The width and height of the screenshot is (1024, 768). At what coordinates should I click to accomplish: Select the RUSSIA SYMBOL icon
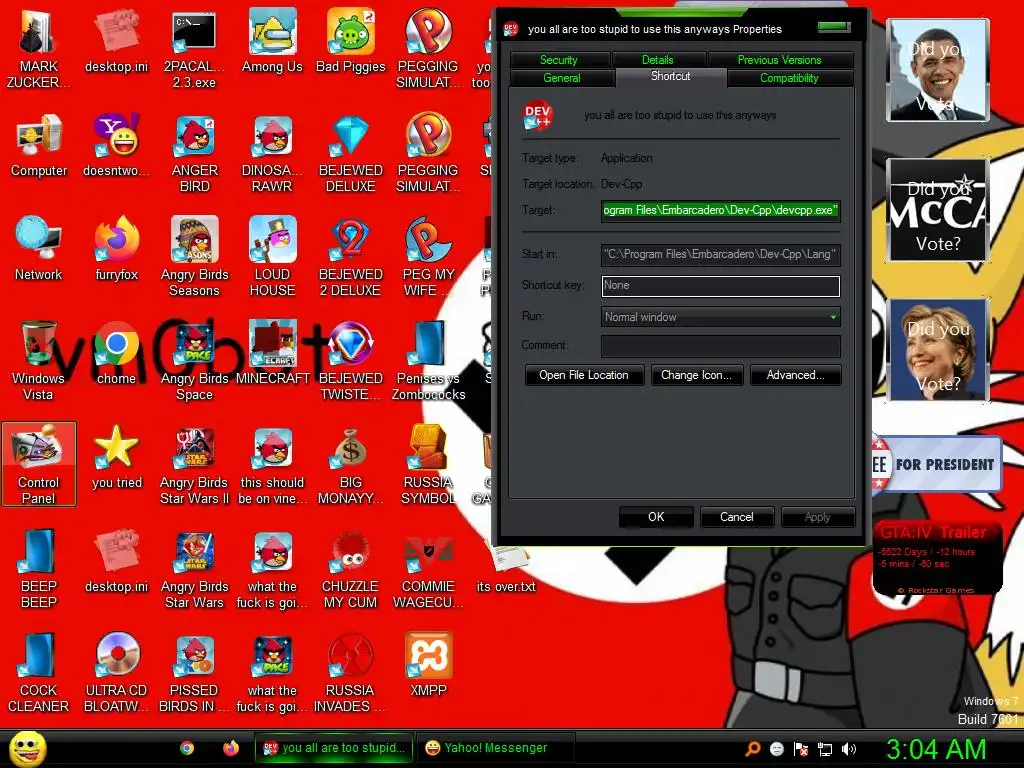point(428,464)
